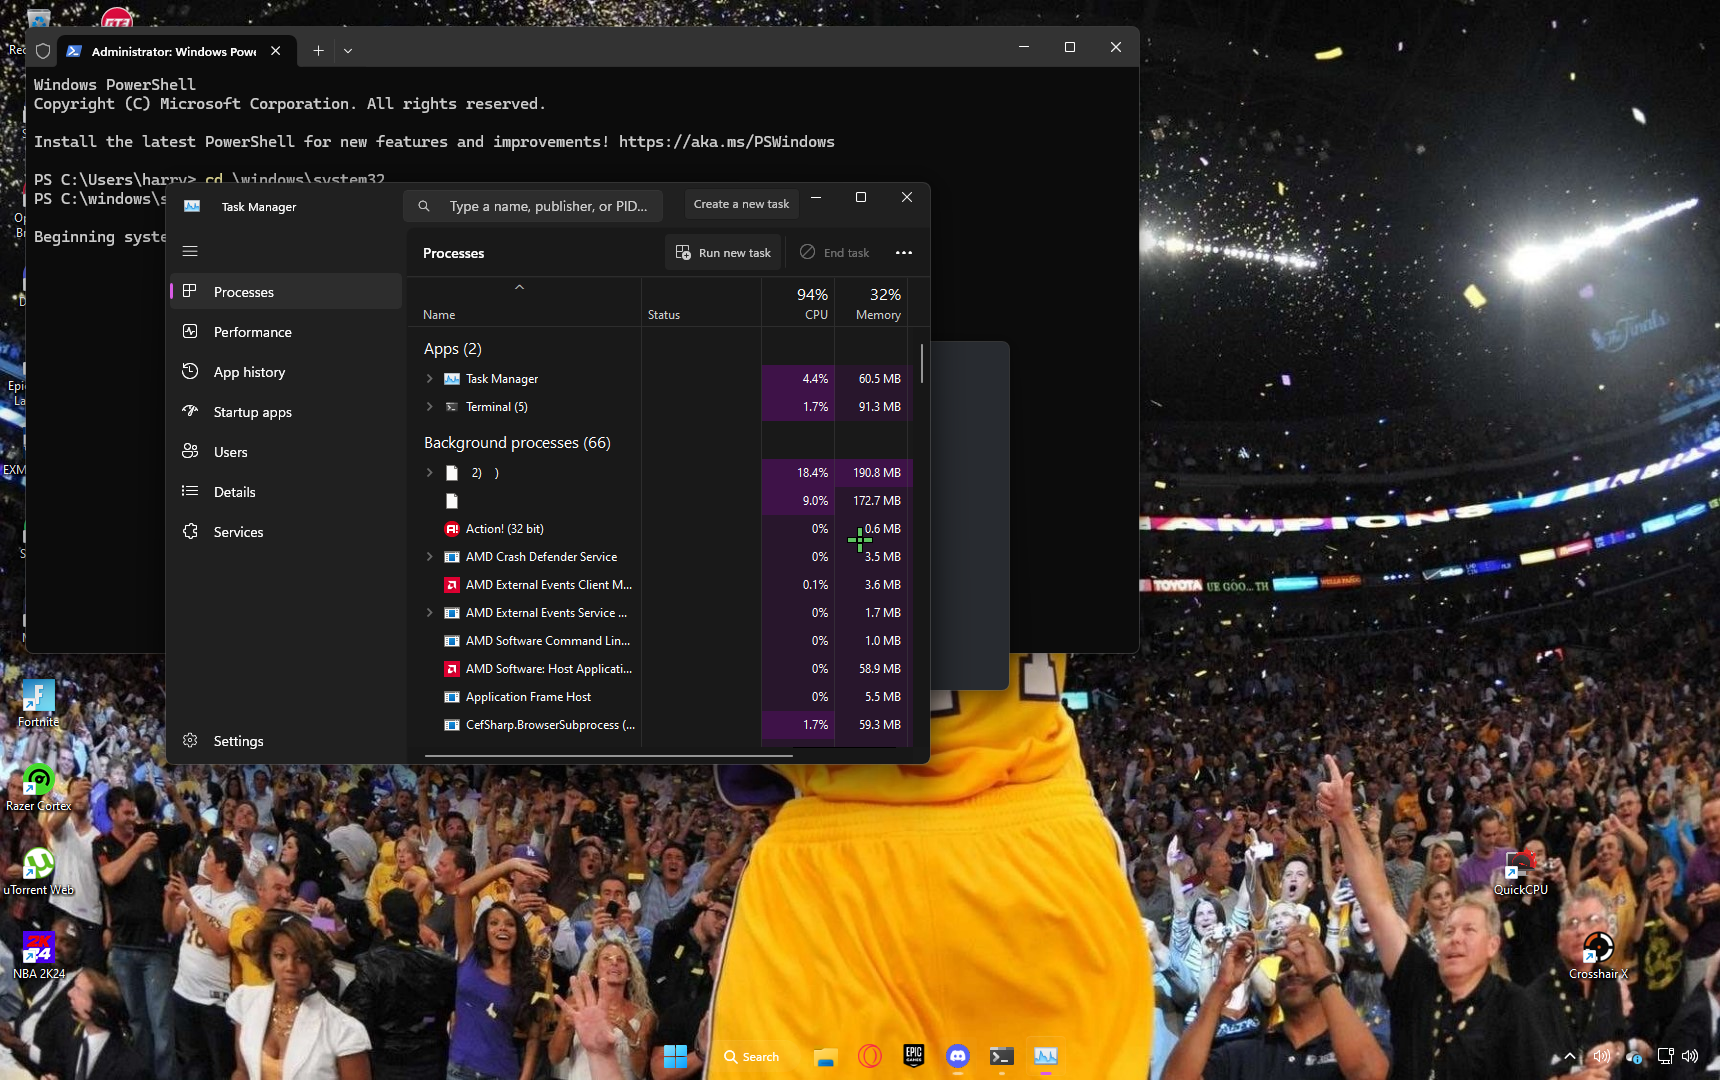Open the Task Manager hamburger navigation menu
This screenshot has width=1720, height=1080.
tap(190, 251)
